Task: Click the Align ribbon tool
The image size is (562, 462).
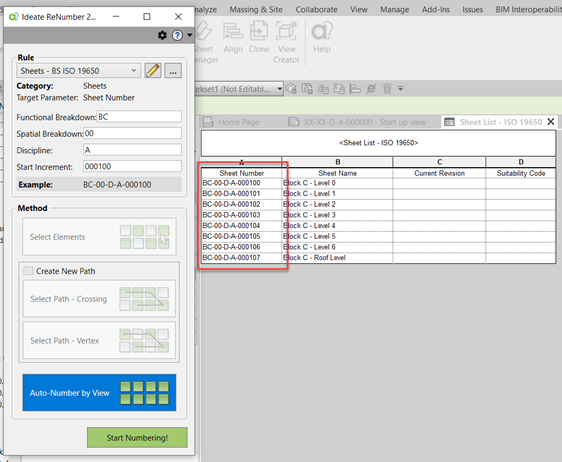Action: point(233,37)
